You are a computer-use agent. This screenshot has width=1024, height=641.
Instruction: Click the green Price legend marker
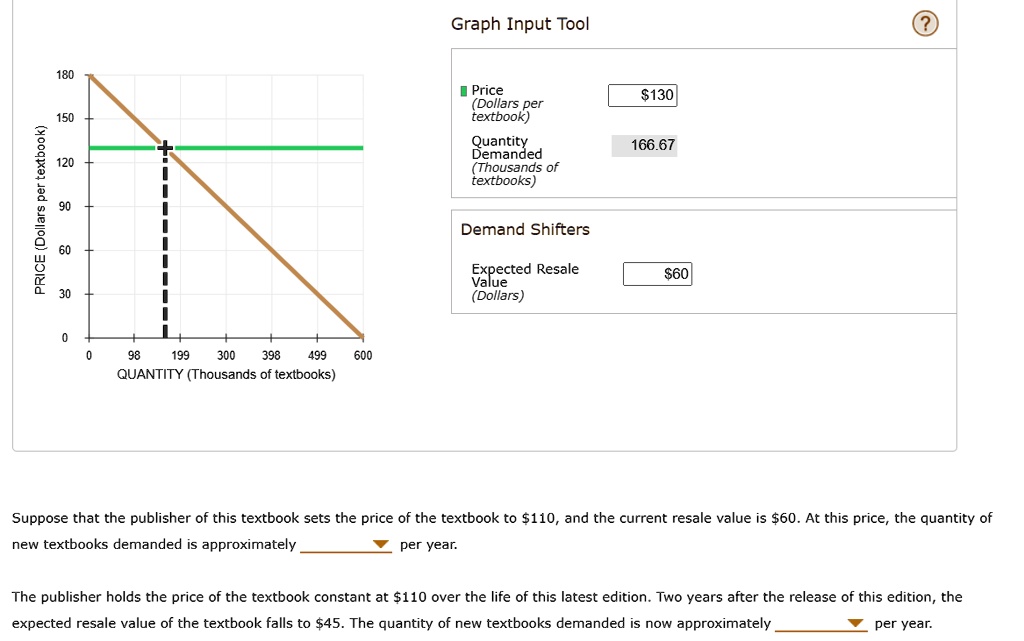(x=463, y=90)
